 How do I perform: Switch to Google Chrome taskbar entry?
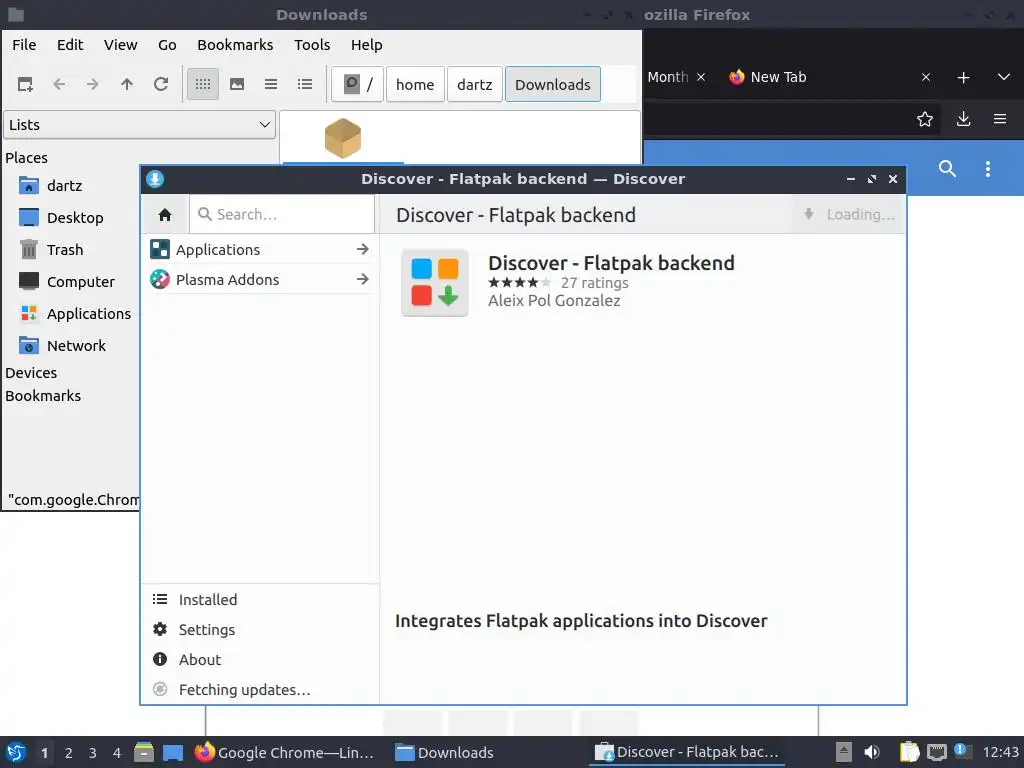coord(285,752)
